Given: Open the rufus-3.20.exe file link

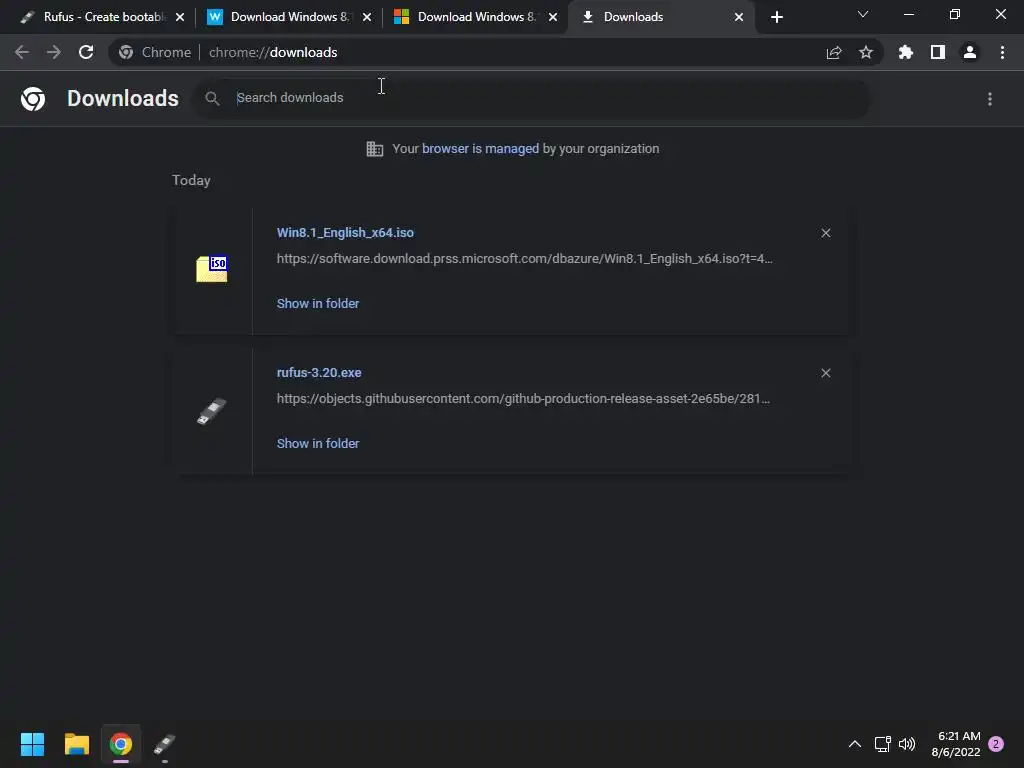Looking at the screenshot, I should point(319,373).
